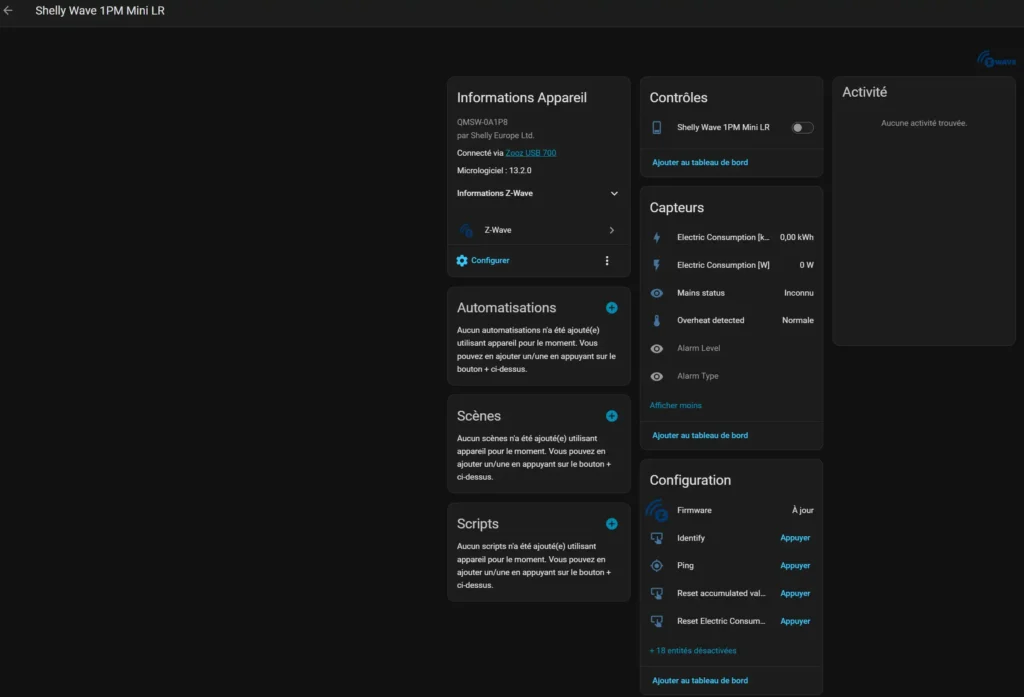This screenshot has height=697, width=1024.
Task: Go back with the top-left arrow
Action: 8,10
